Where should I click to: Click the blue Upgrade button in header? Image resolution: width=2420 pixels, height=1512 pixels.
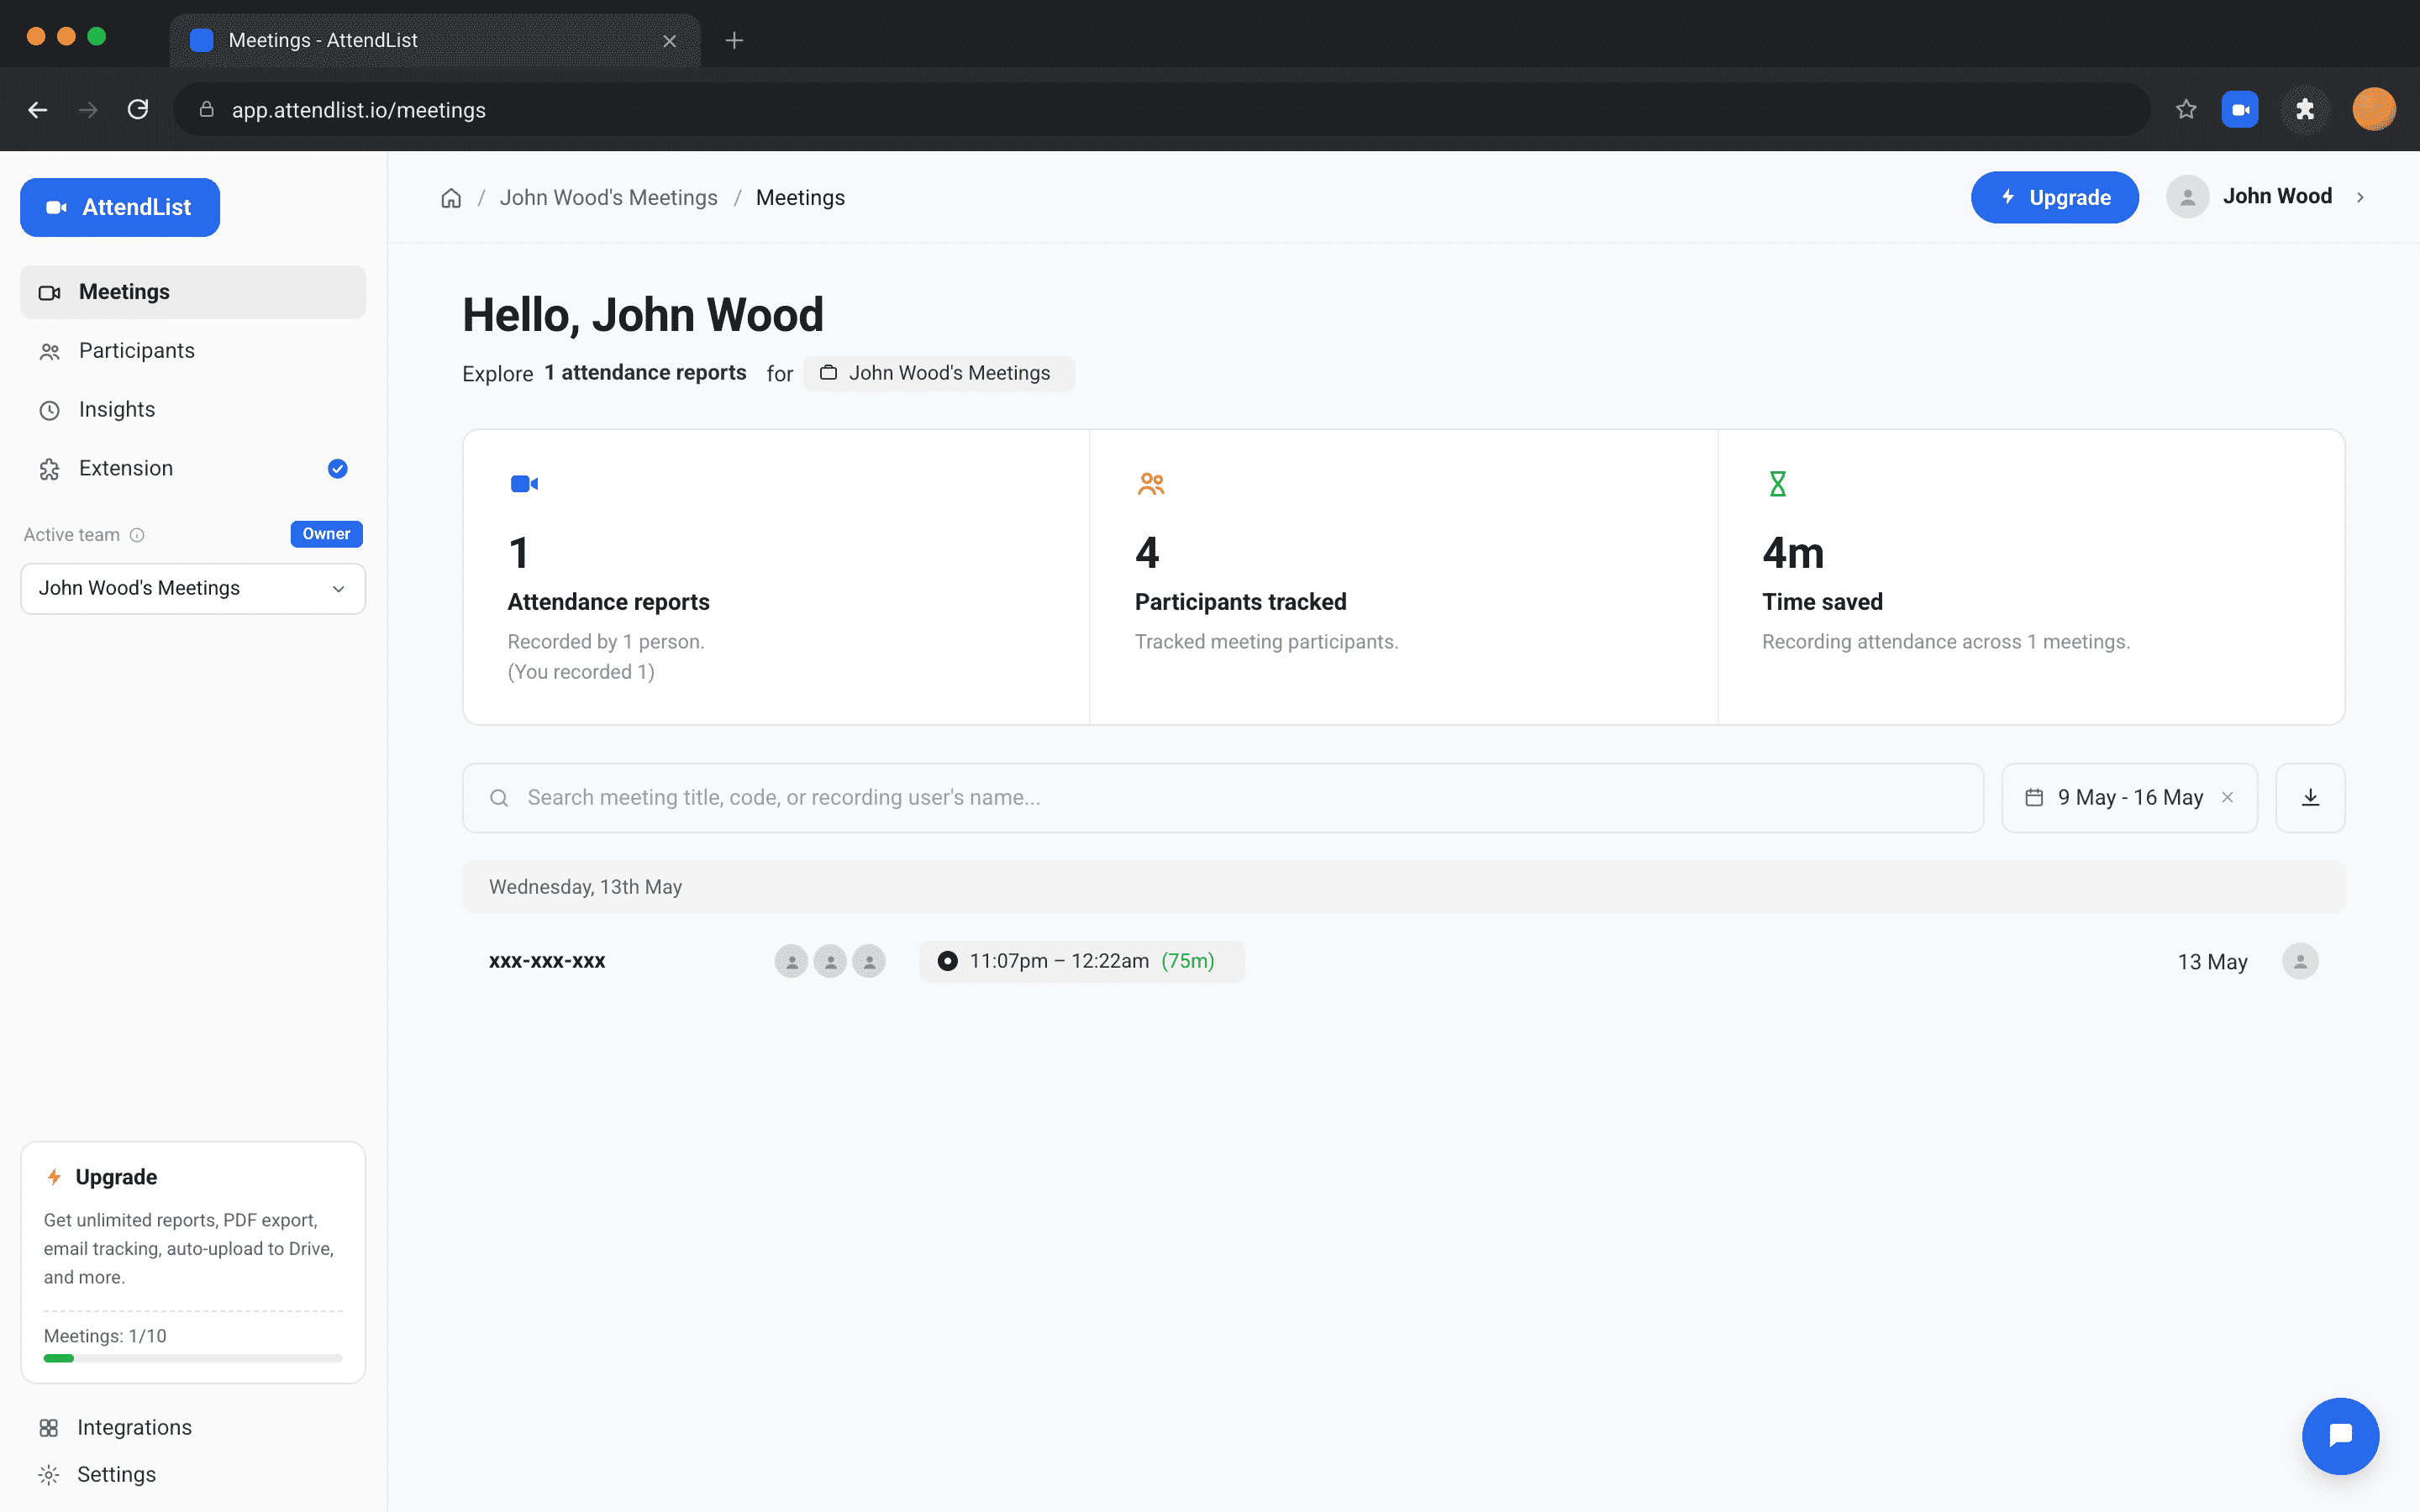(x=2054, y=197)
